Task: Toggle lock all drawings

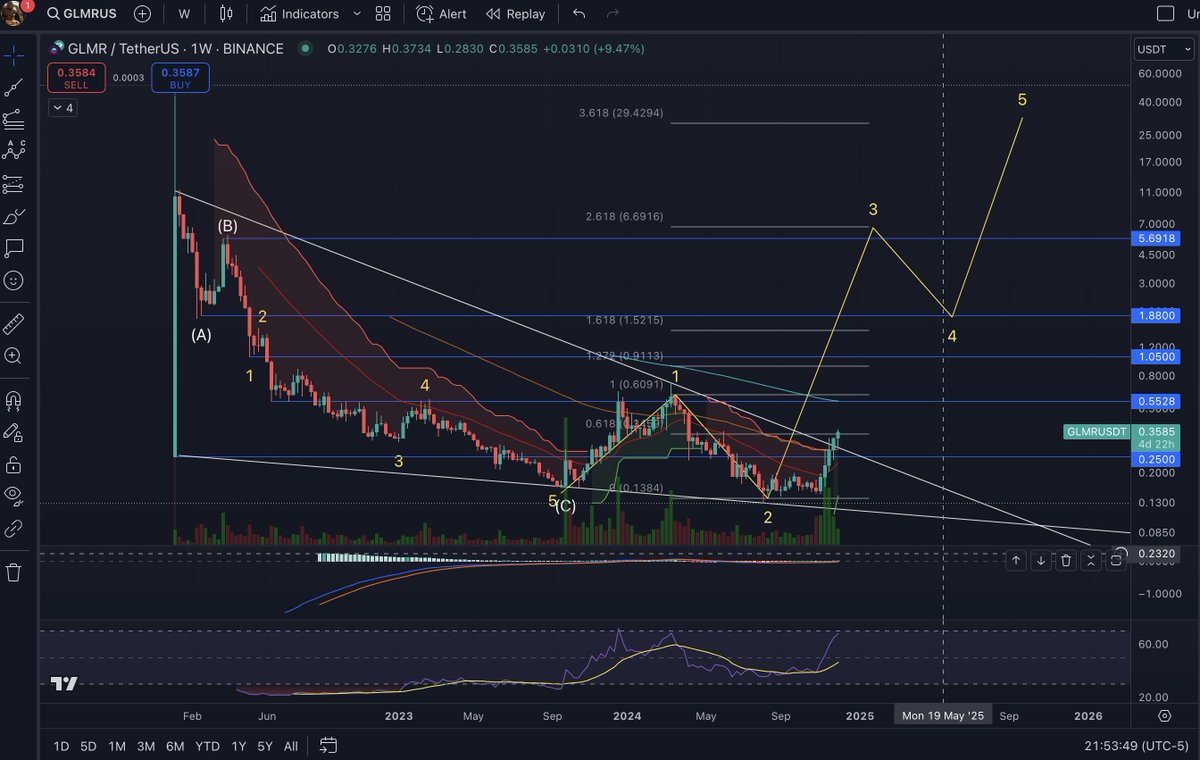Action: [13, 465]
